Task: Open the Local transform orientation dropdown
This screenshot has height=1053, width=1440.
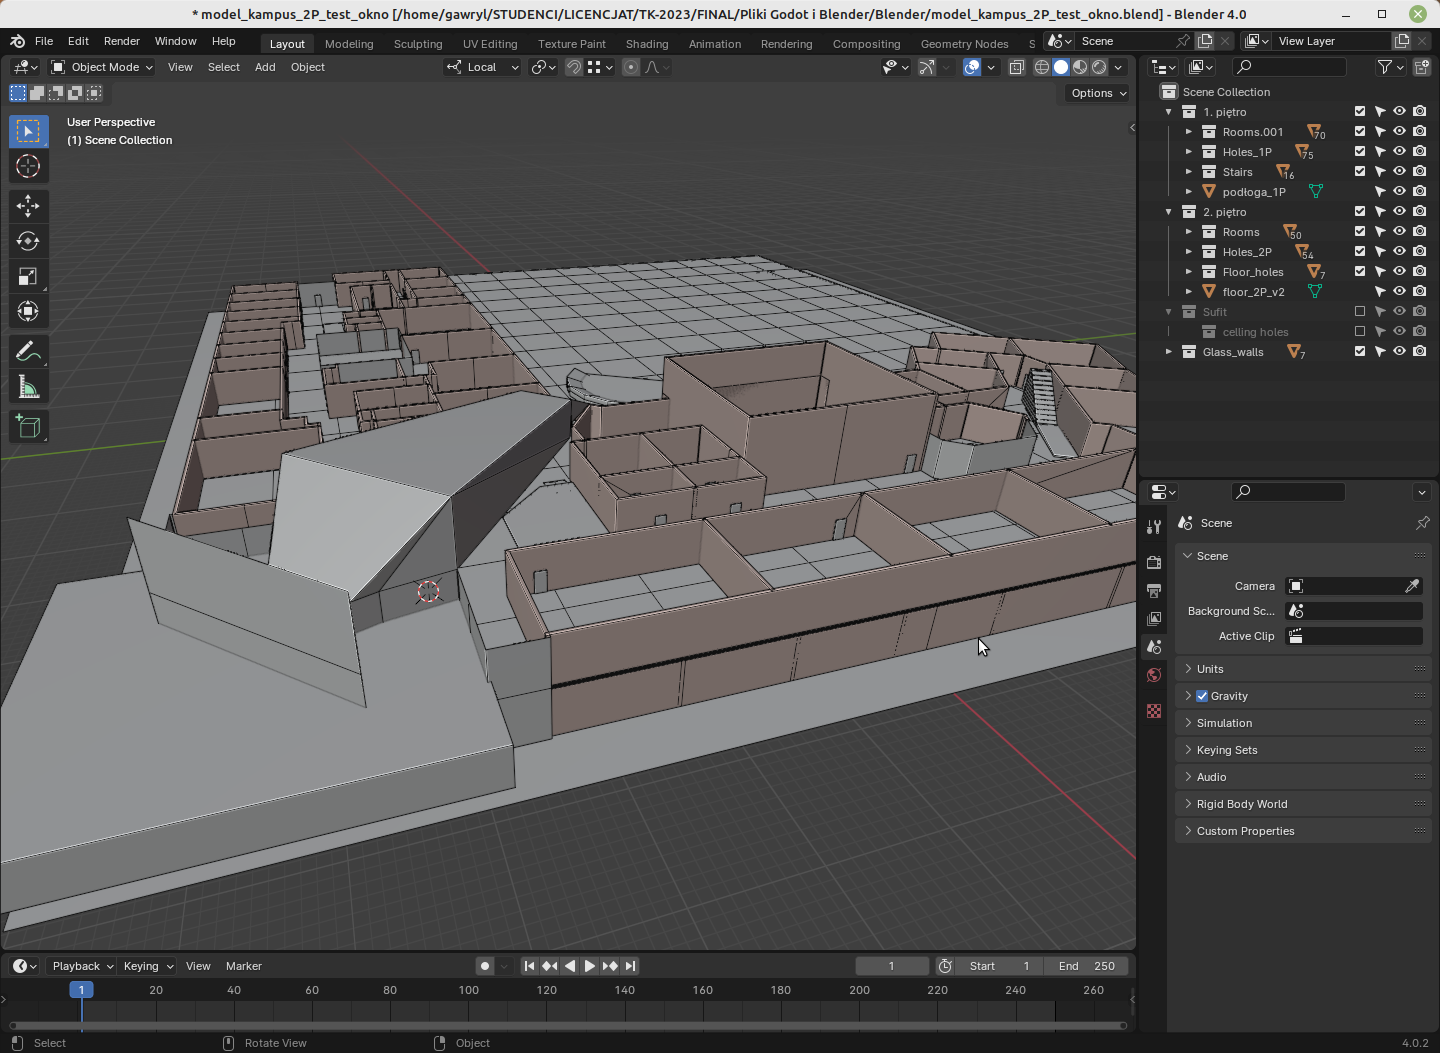Action: coord(482,67)
